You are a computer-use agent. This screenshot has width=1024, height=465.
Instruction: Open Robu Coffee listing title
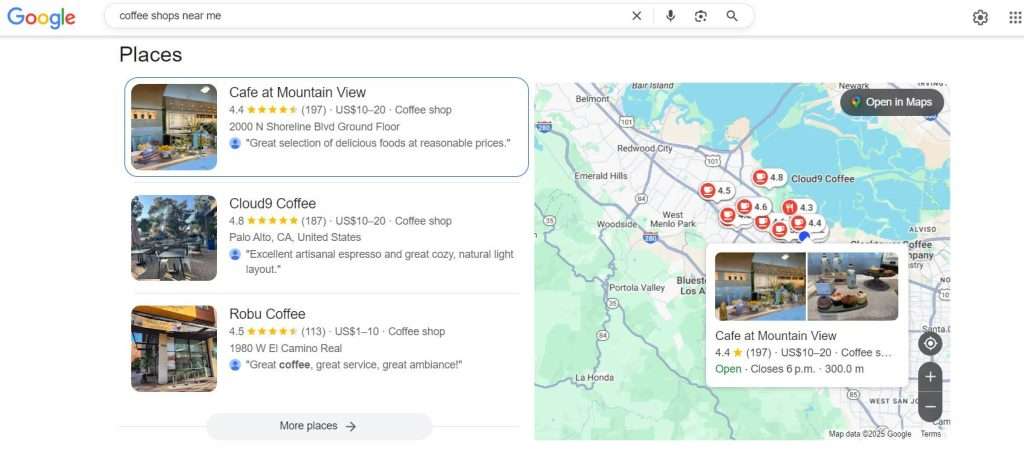[267, 314]
